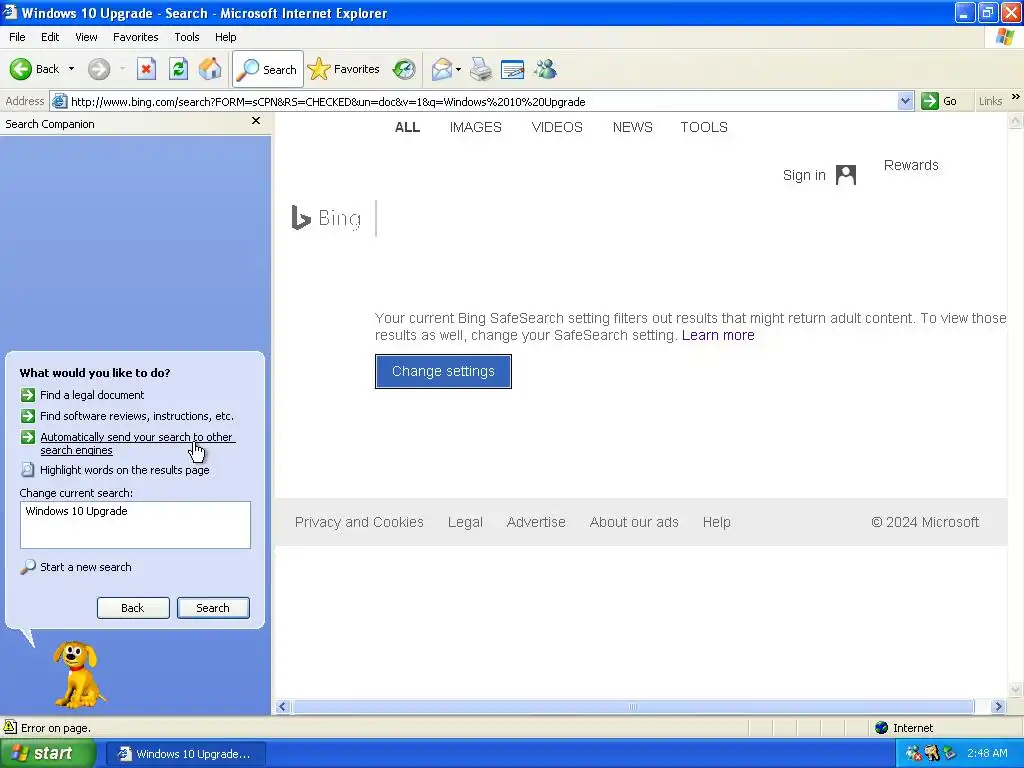Click the green Go button
The height and width of the screenshot is (768, 1024).
[x=940, y=101]
